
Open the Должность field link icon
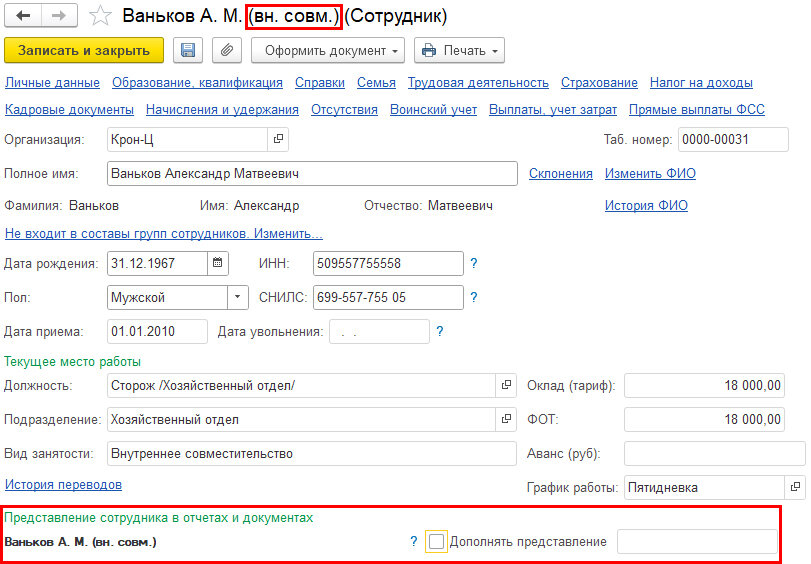pos(506,385)
